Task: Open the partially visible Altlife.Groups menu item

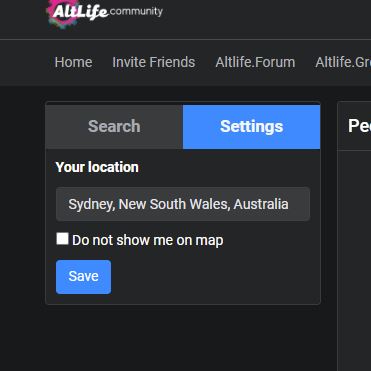Action: pyautogui.click(x=343, y=62)
